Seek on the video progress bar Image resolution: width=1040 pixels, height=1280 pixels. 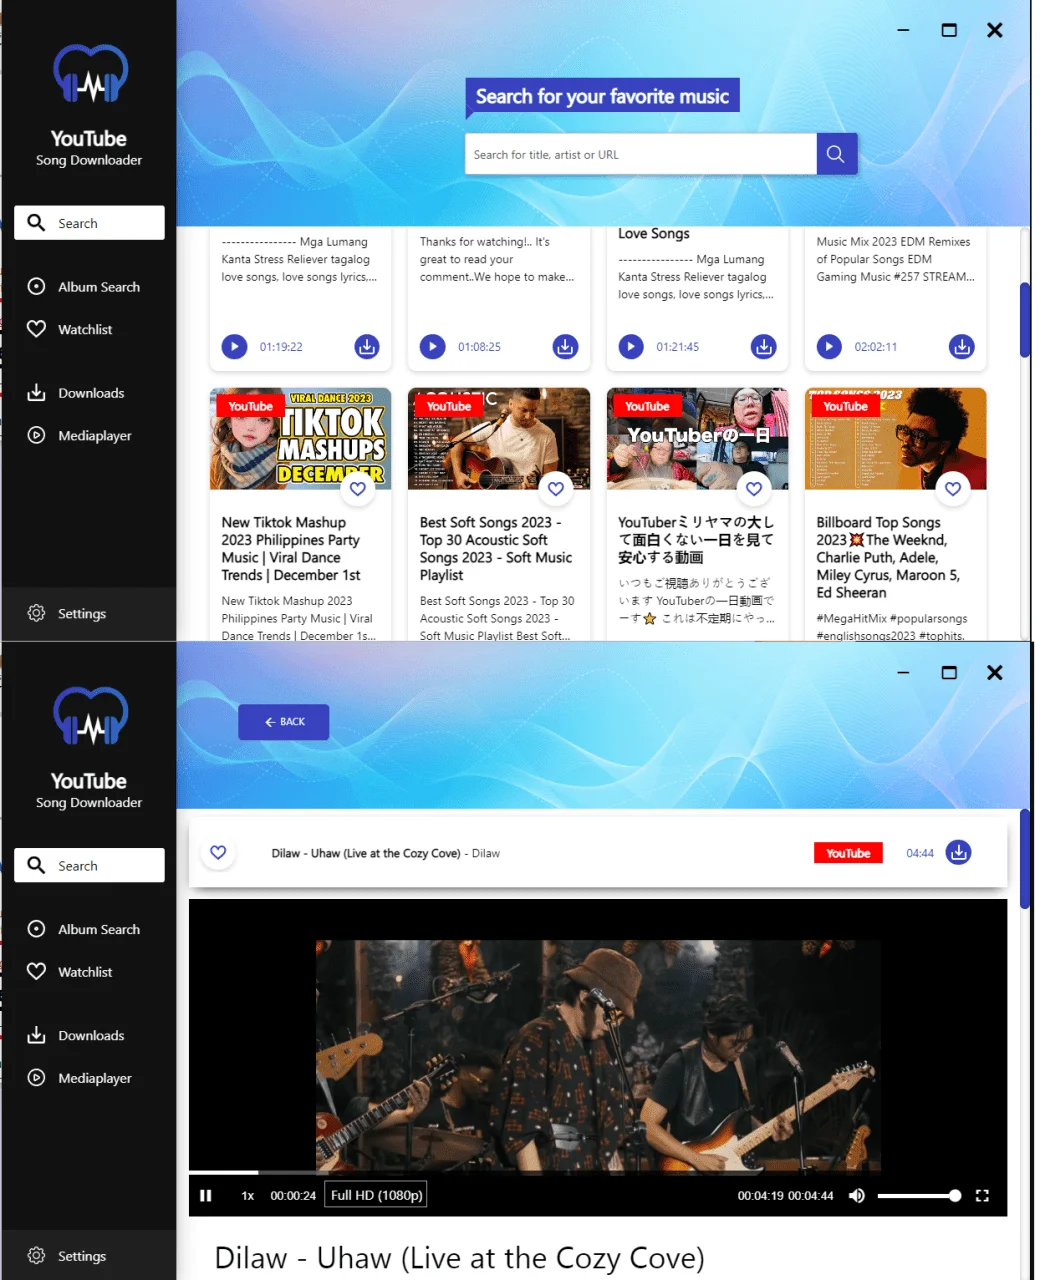point(598,1172)
